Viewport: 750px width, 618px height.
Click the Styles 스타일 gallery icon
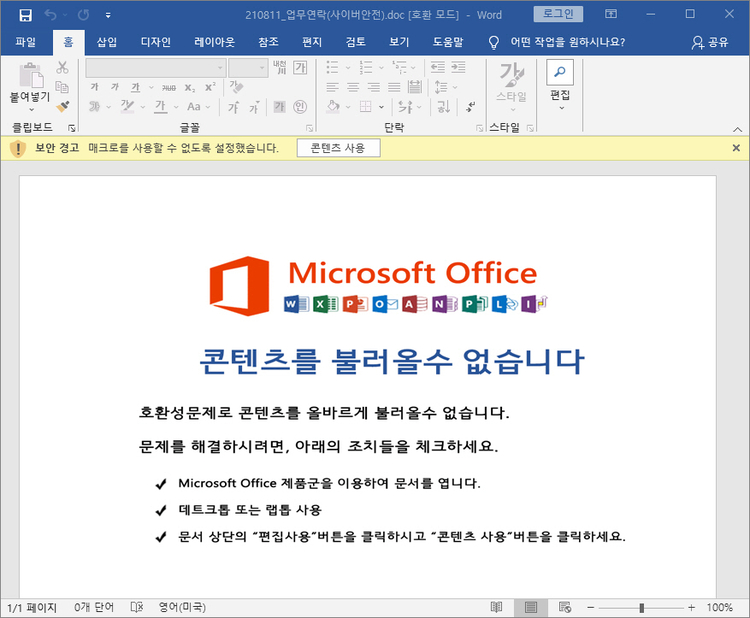tap(511, 75)
